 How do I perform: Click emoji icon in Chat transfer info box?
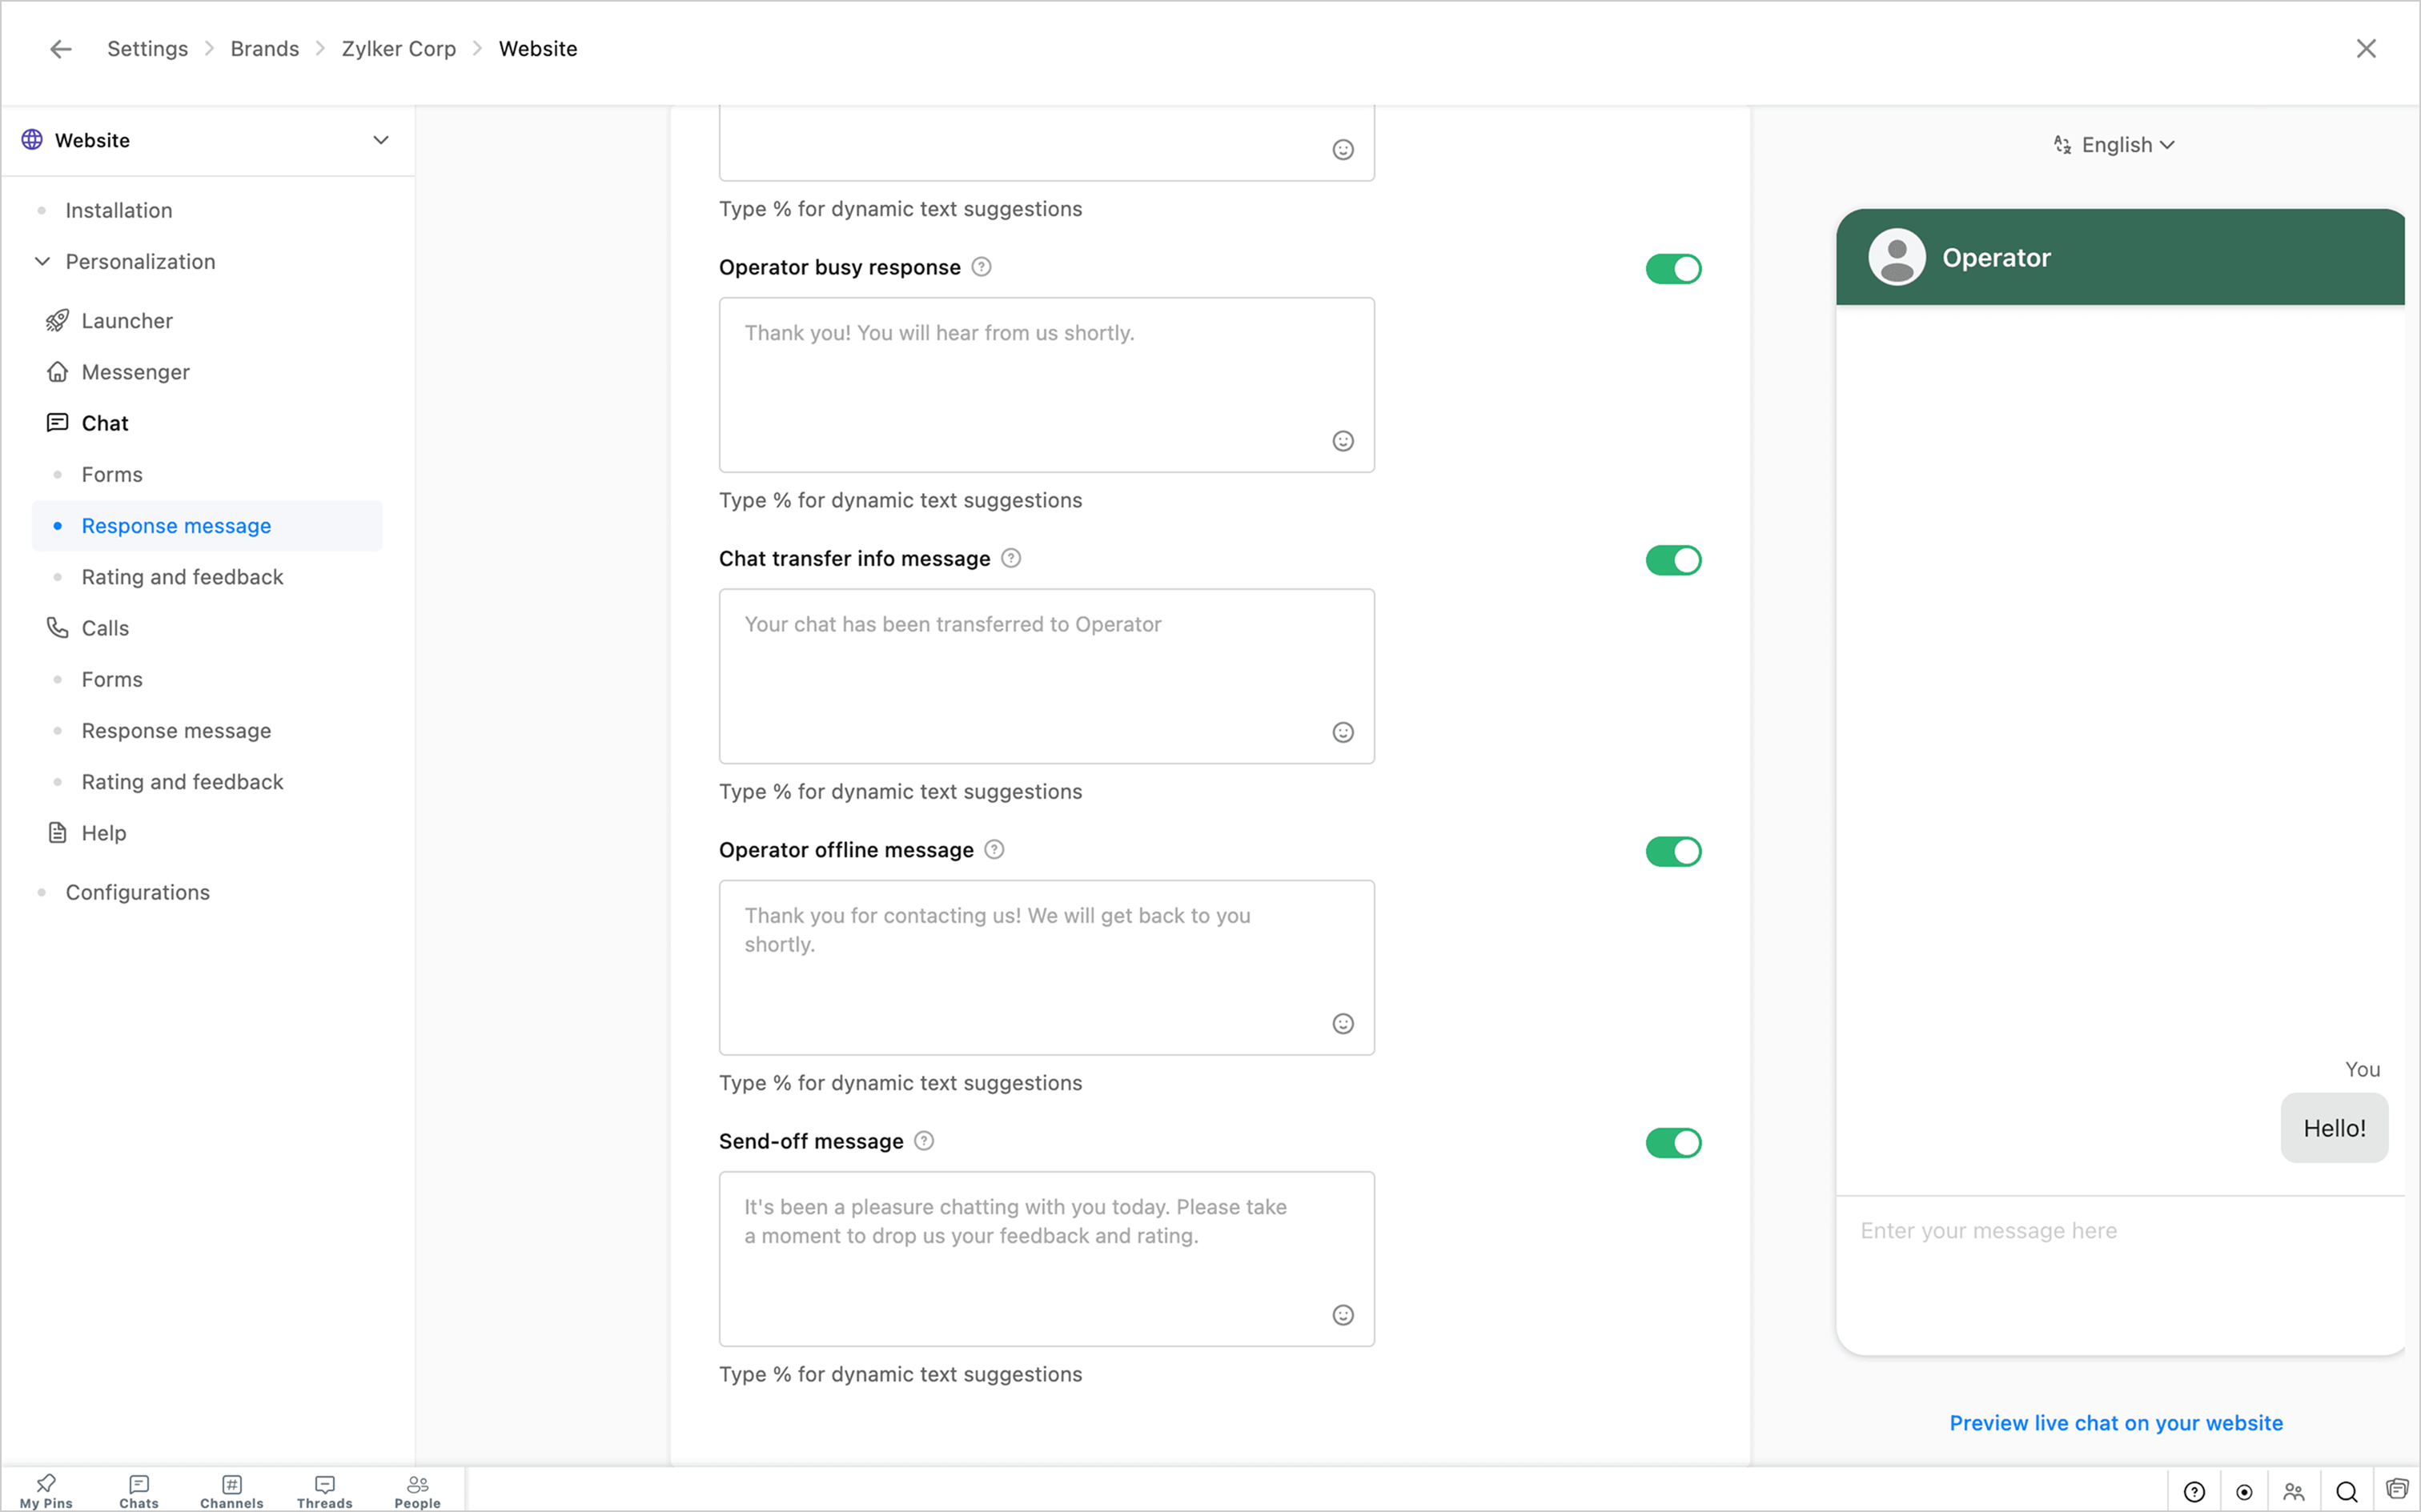[1342, 732]
